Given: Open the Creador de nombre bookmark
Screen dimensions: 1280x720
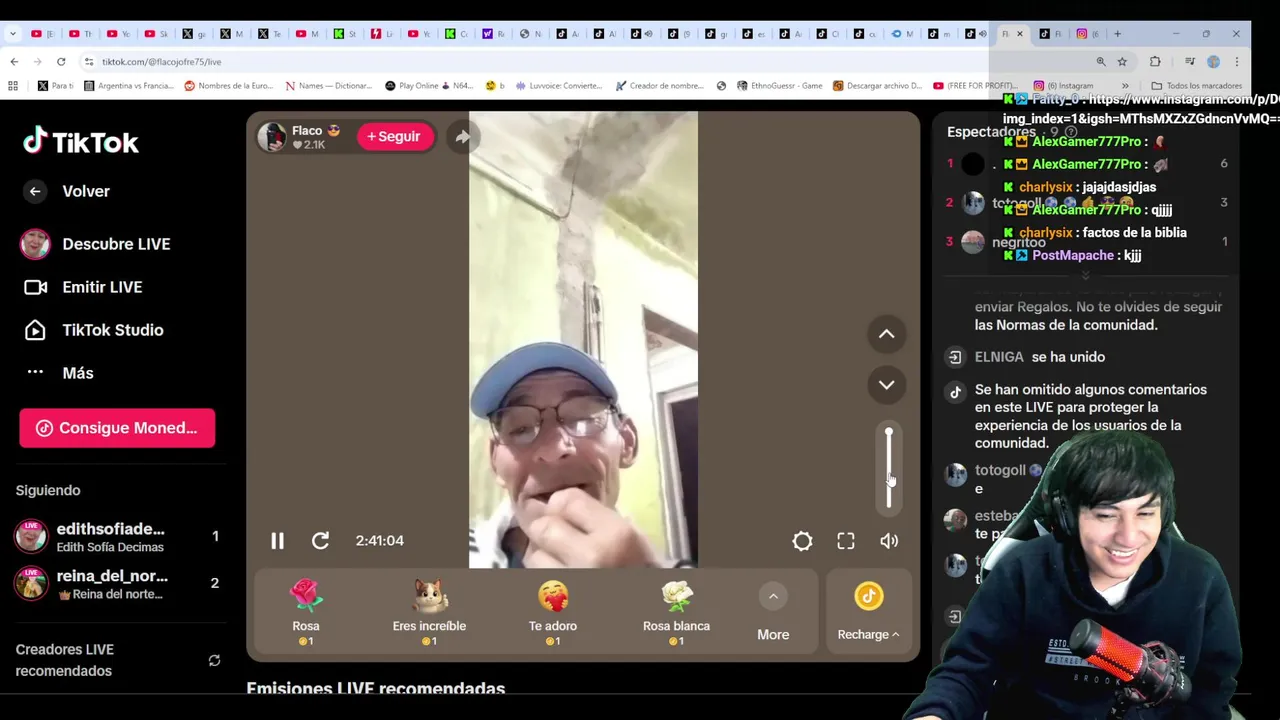Looking at the screenshot, I should [660, 86].
